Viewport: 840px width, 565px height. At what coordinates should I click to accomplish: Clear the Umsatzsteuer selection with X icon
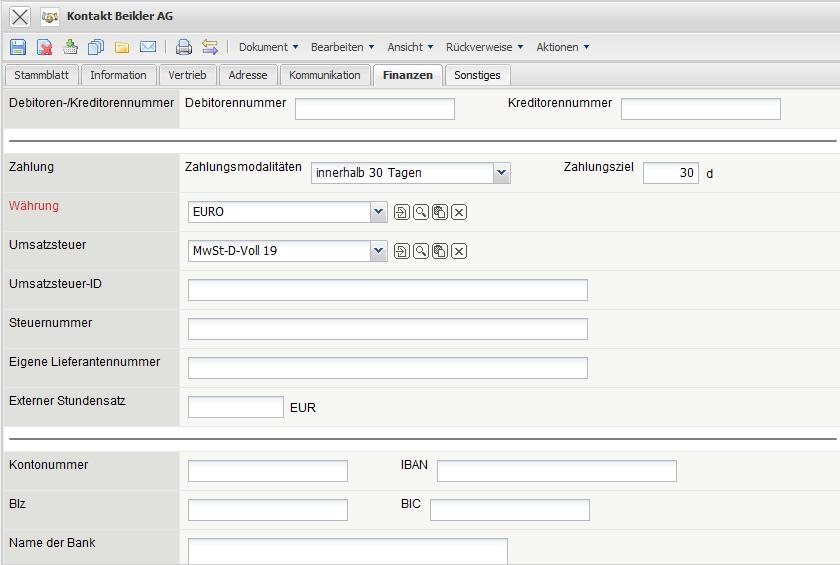point(459,251)
